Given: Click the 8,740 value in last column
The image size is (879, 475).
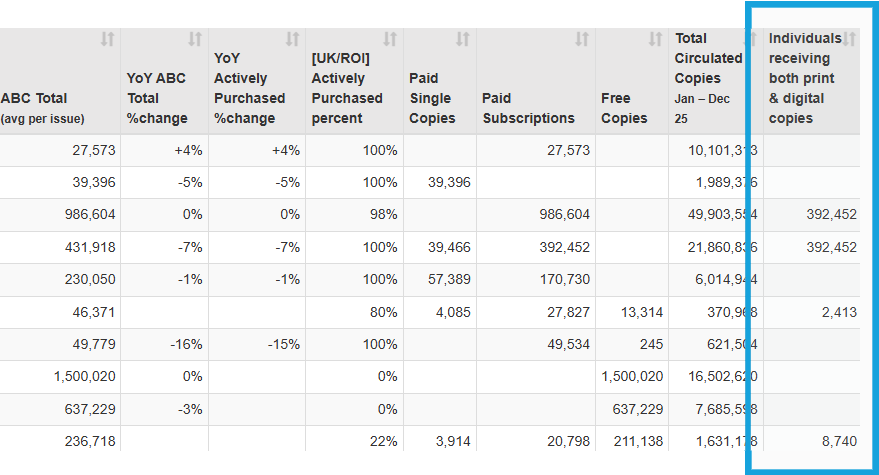Looking at the screenshot, I should (838, 441).
